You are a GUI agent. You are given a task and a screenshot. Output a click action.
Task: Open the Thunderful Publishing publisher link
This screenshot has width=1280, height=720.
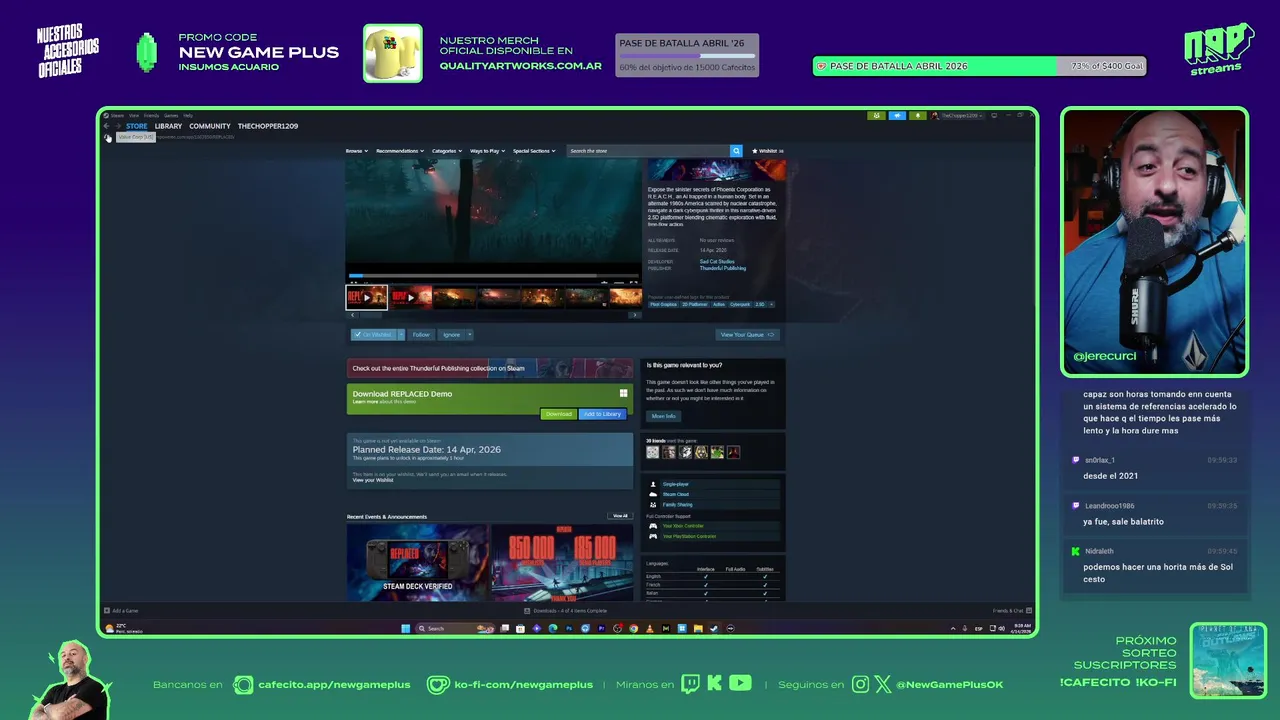tap(723, 268)
